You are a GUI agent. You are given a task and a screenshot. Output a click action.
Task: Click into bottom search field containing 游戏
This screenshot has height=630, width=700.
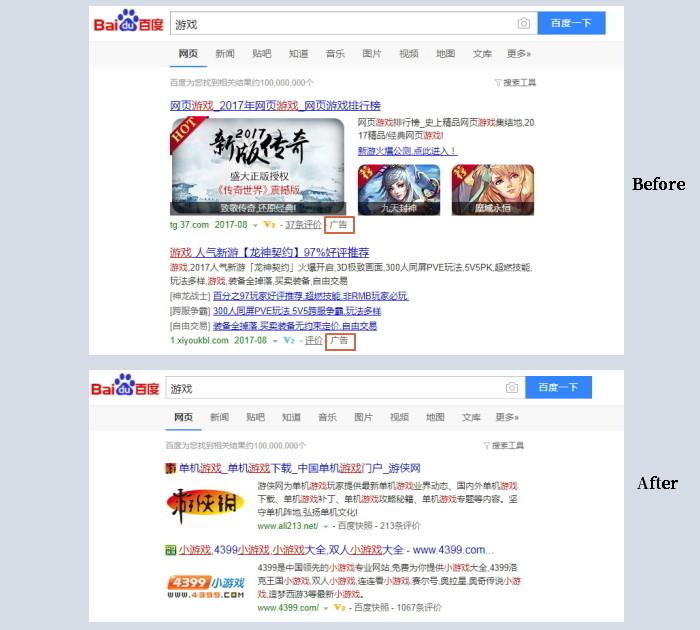tap(335, 388)
